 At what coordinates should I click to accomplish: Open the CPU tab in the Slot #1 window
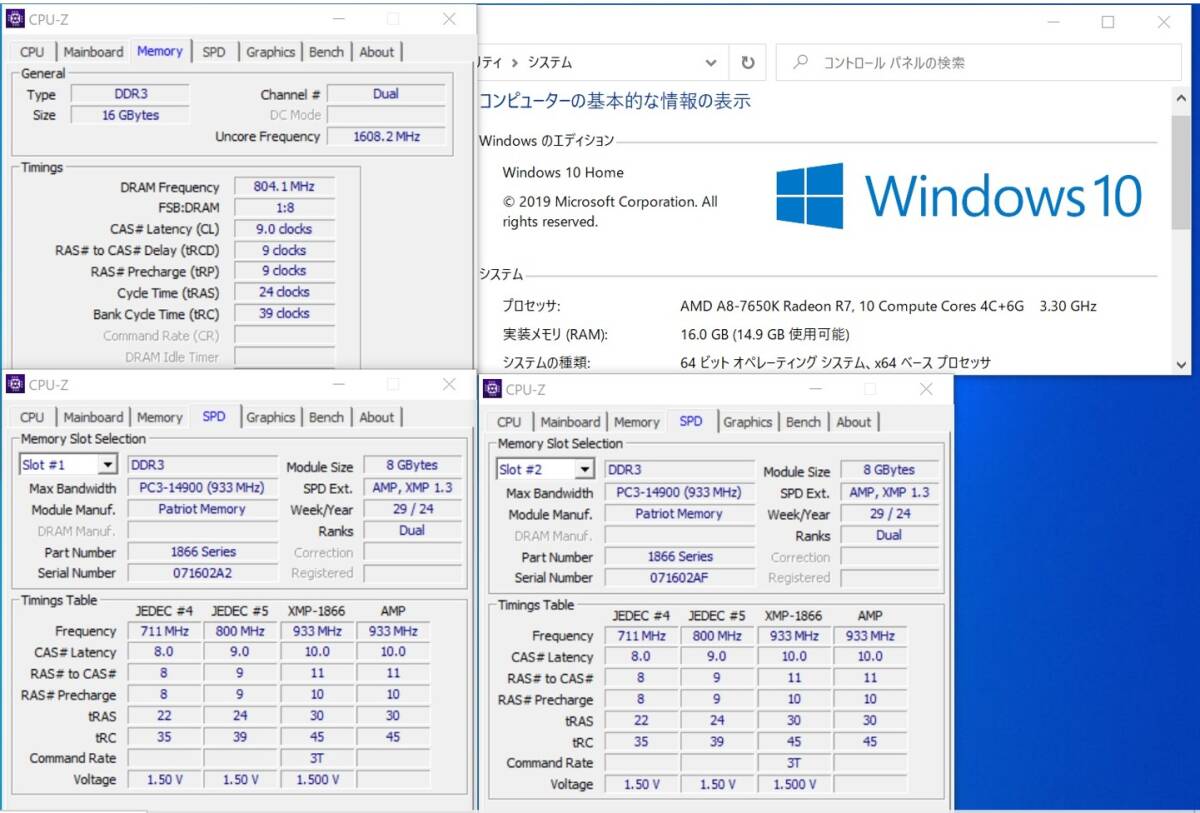pos(32,417)
